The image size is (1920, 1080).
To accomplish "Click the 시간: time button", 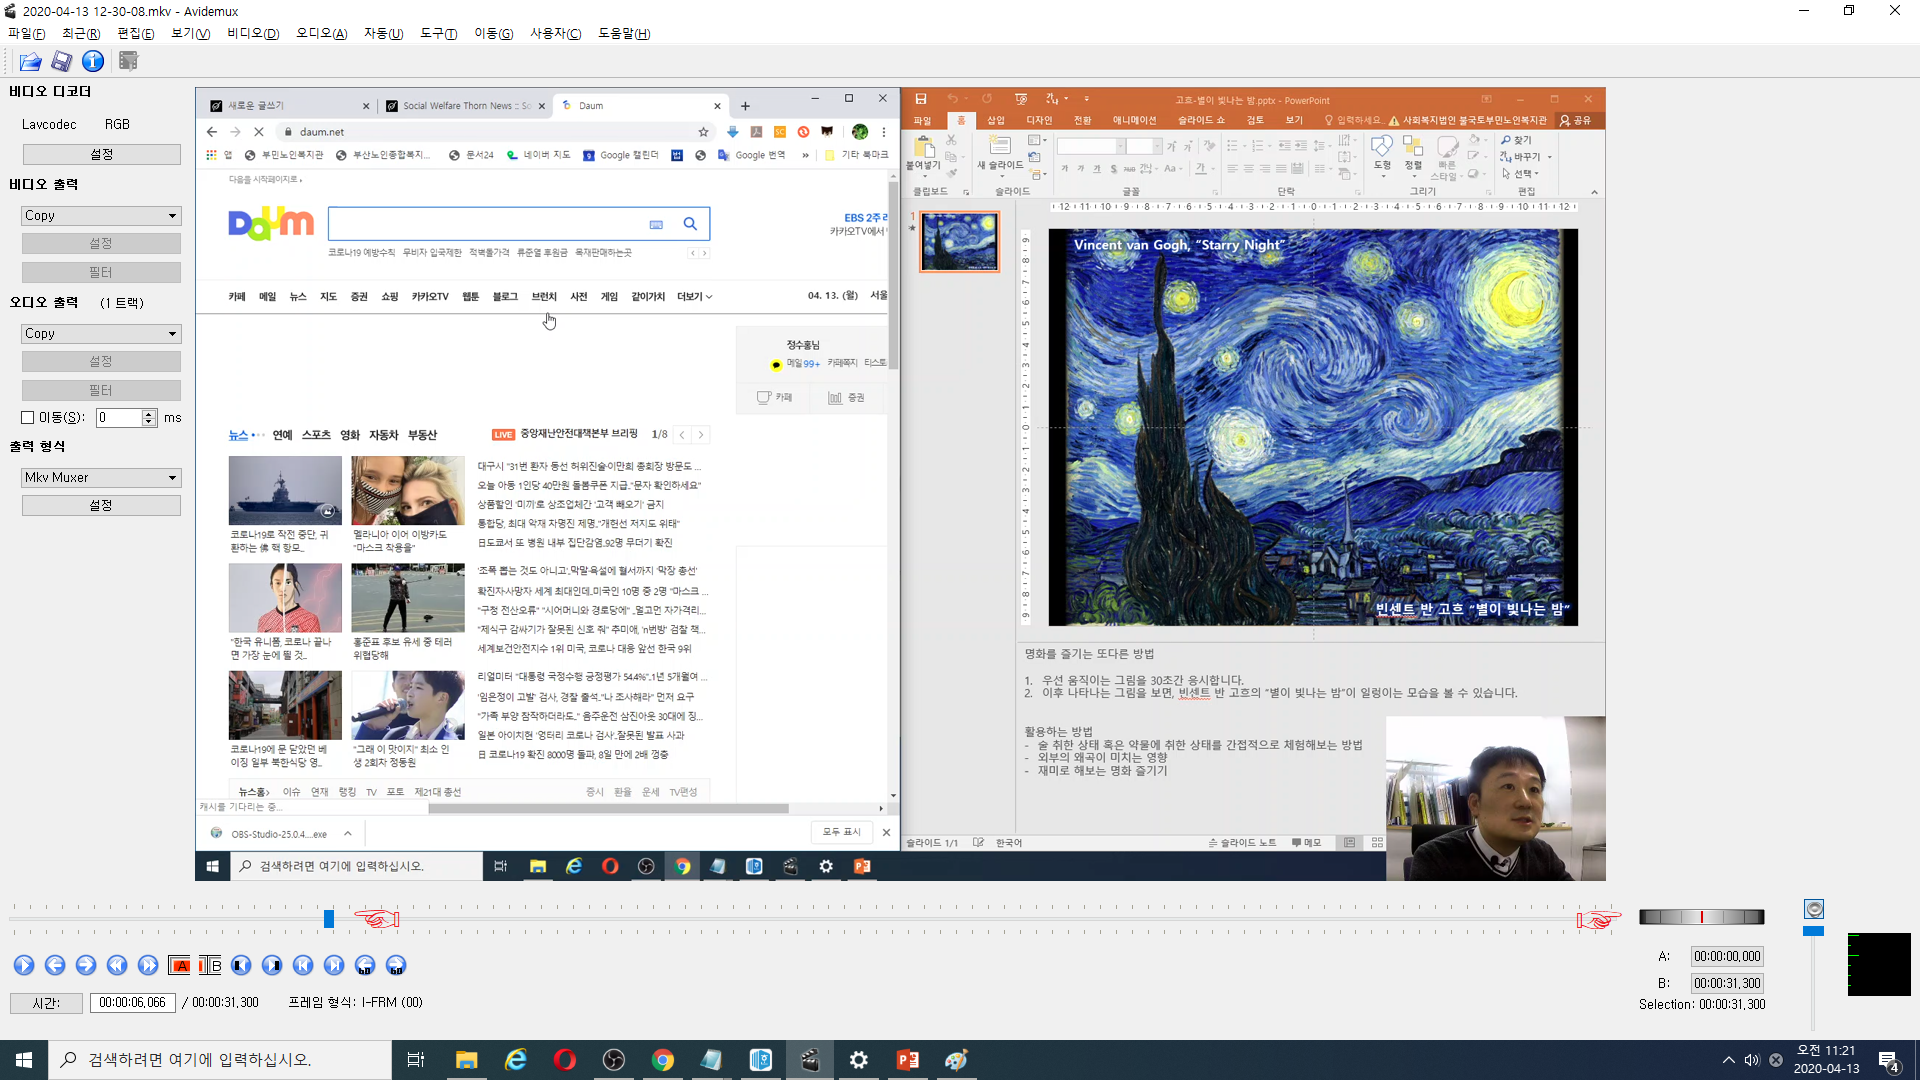I will pyautogui.click(x=46, y=1003).
